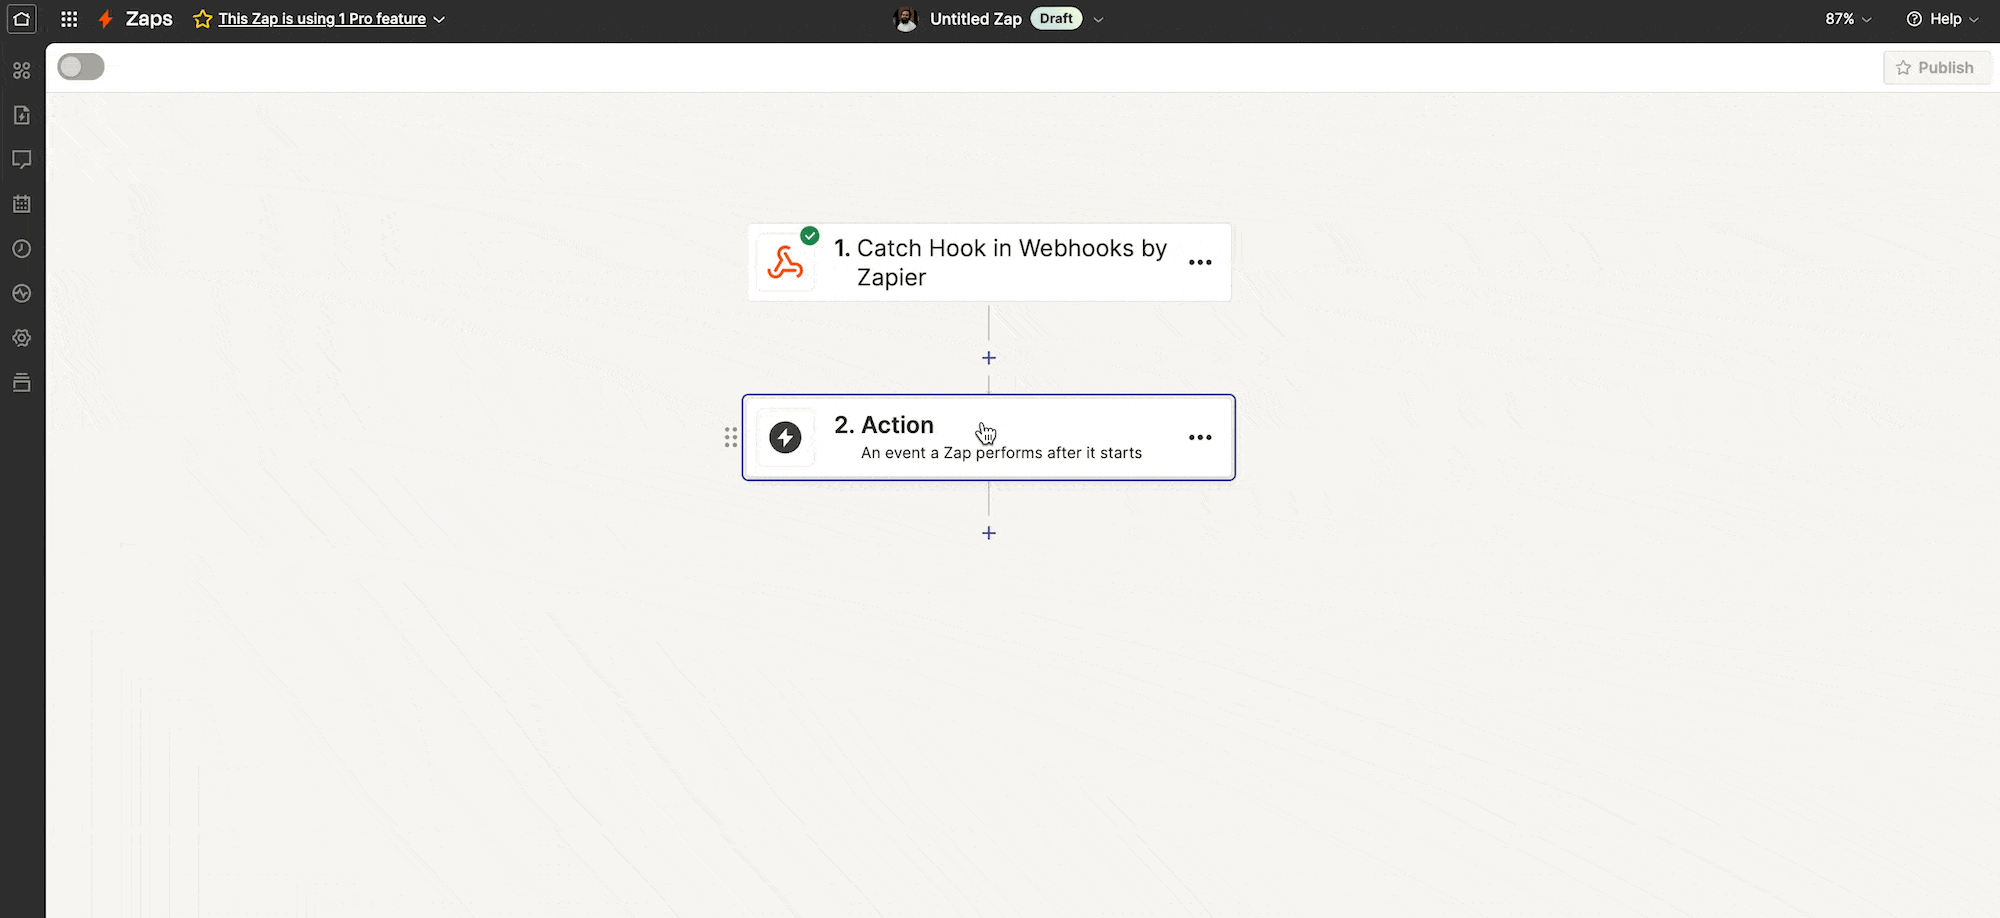Open the versions stack icon in the sidebar
2000x918 pixels.
tap(21, 383)
